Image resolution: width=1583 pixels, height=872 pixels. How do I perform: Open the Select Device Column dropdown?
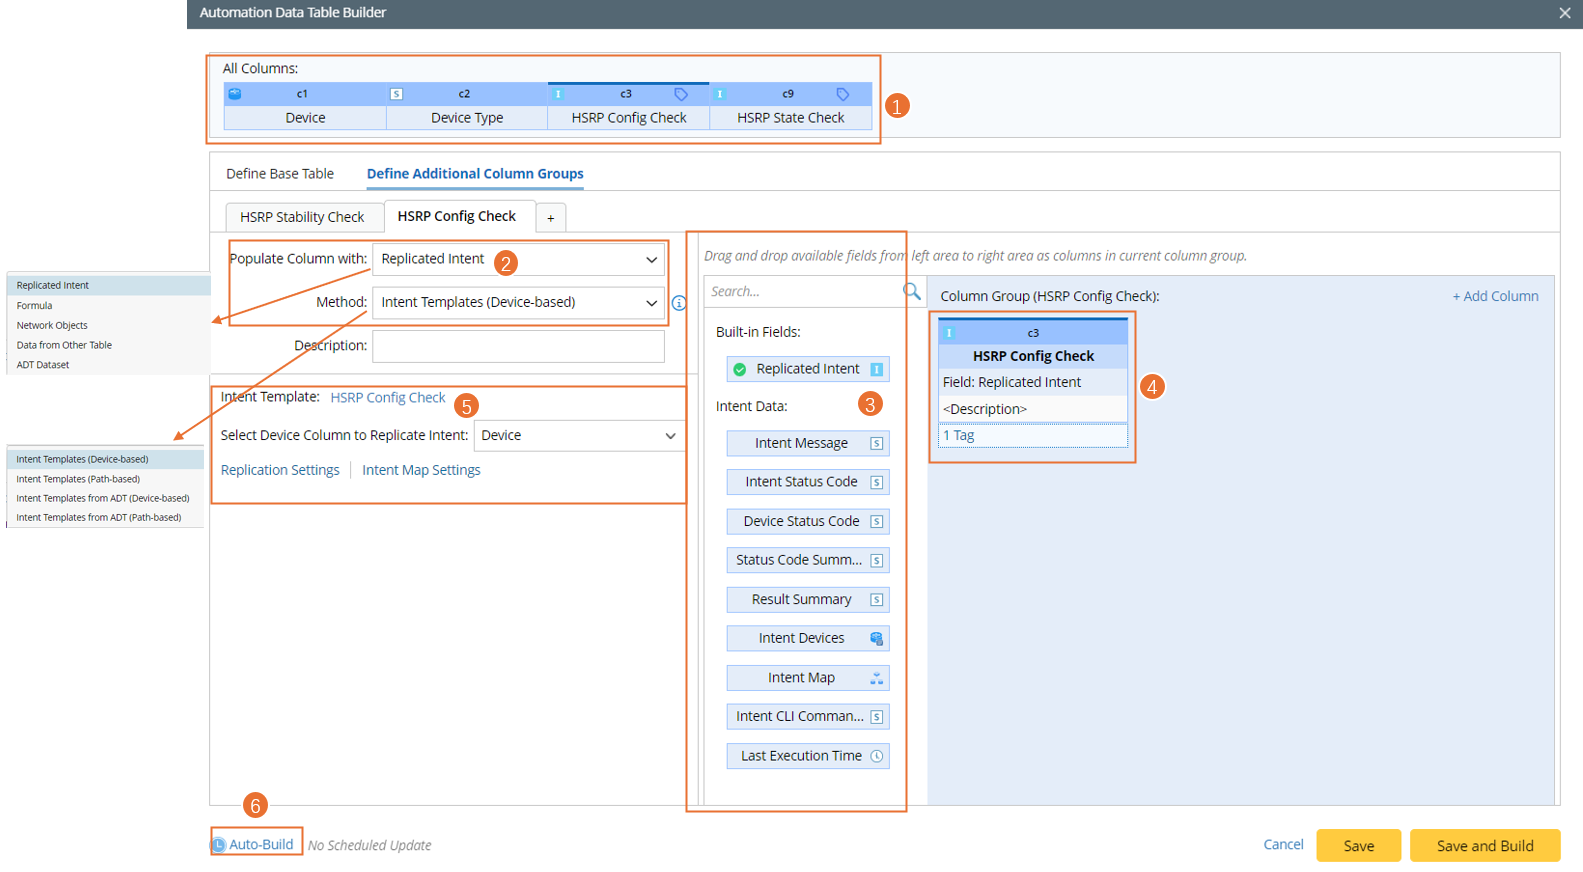coord(578,436)
